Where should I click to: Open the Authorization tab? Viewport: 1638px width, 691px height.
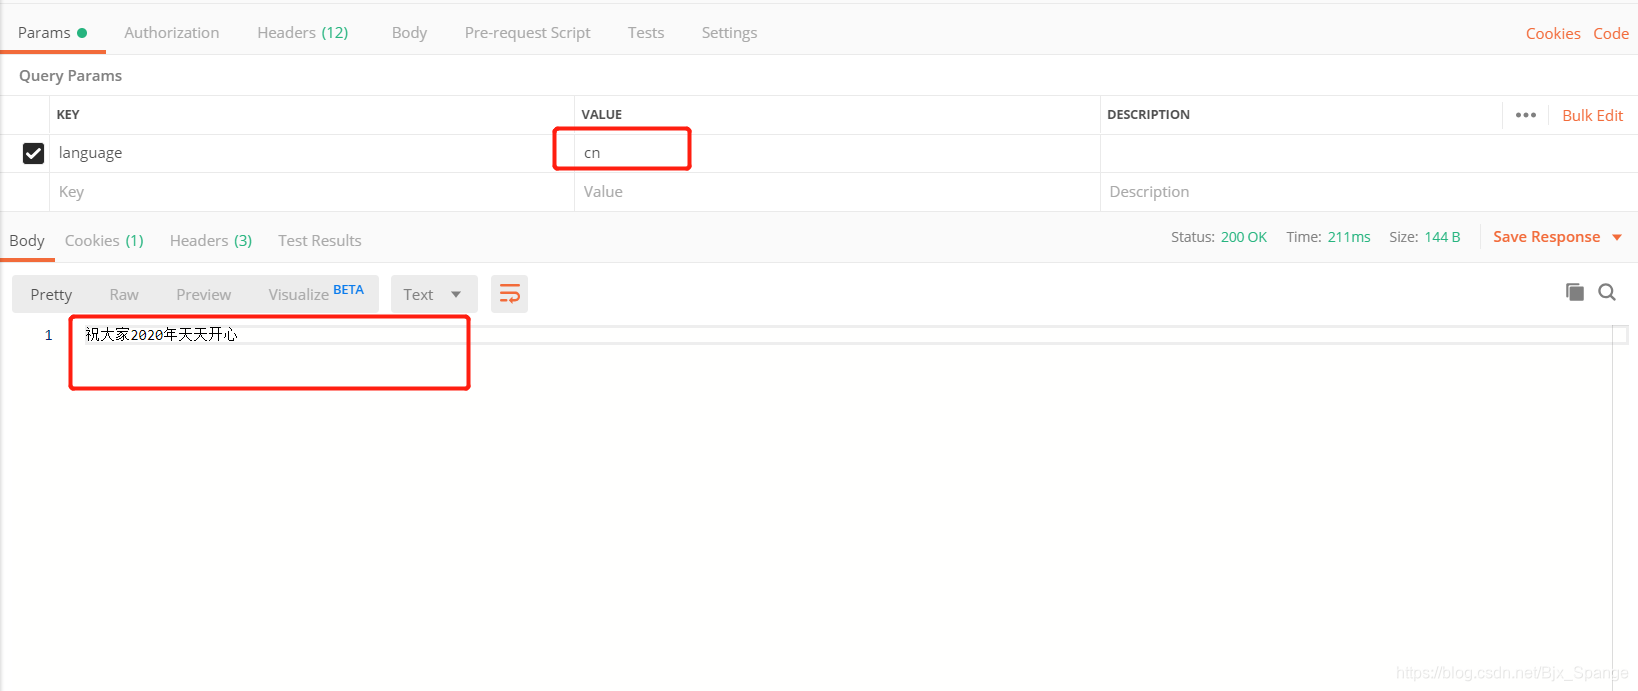point(171,32)
